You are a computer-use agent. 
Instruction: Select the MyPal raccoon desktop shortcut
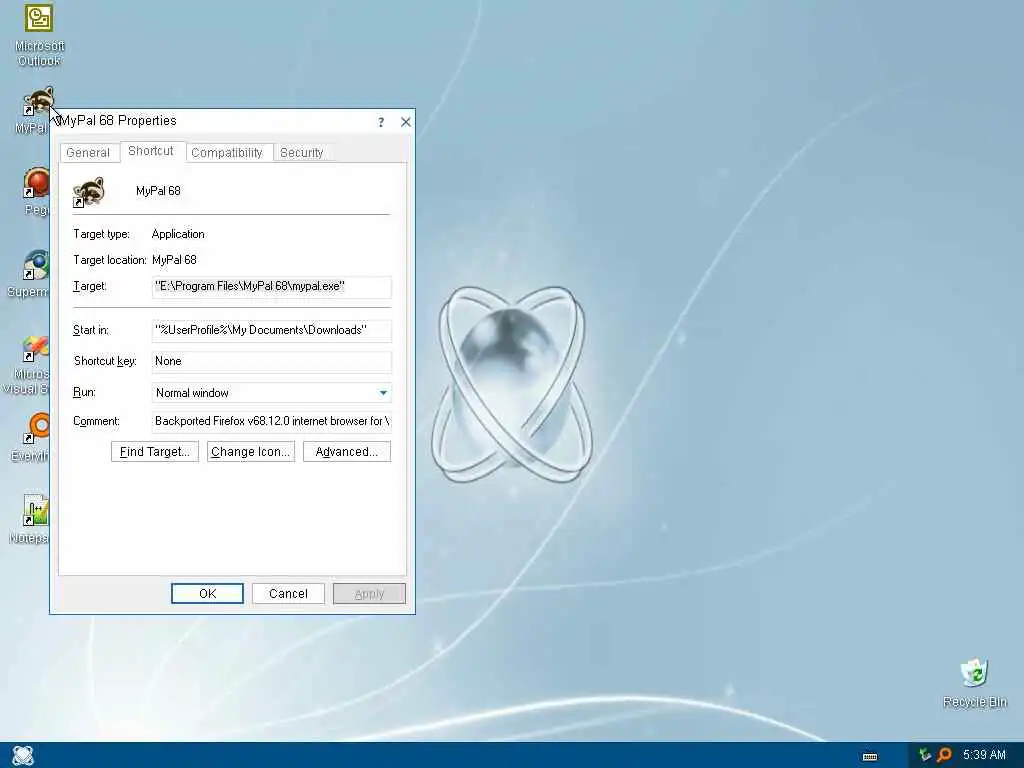37,103
